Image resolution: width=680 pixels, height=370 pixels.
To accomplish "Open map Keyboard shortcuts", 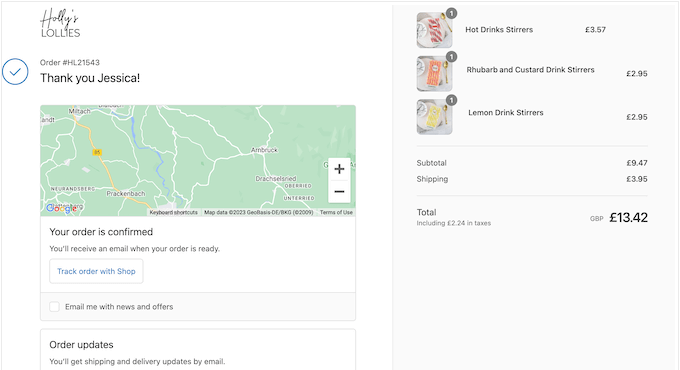I will pyautogui.click(x=173, y=213).
